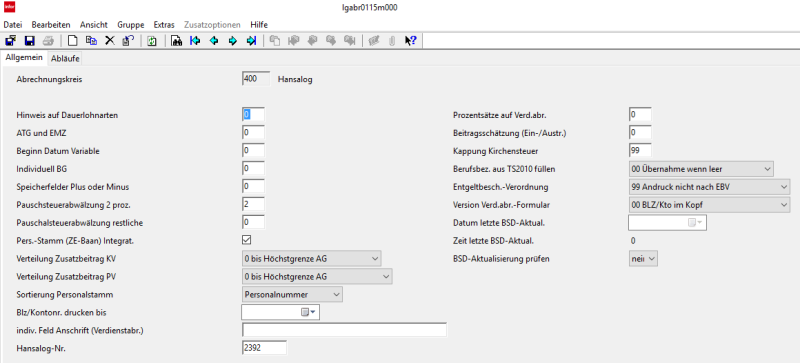Click the ATG und EMZ field
Screen dimensions: 800x363
[253, 133]
